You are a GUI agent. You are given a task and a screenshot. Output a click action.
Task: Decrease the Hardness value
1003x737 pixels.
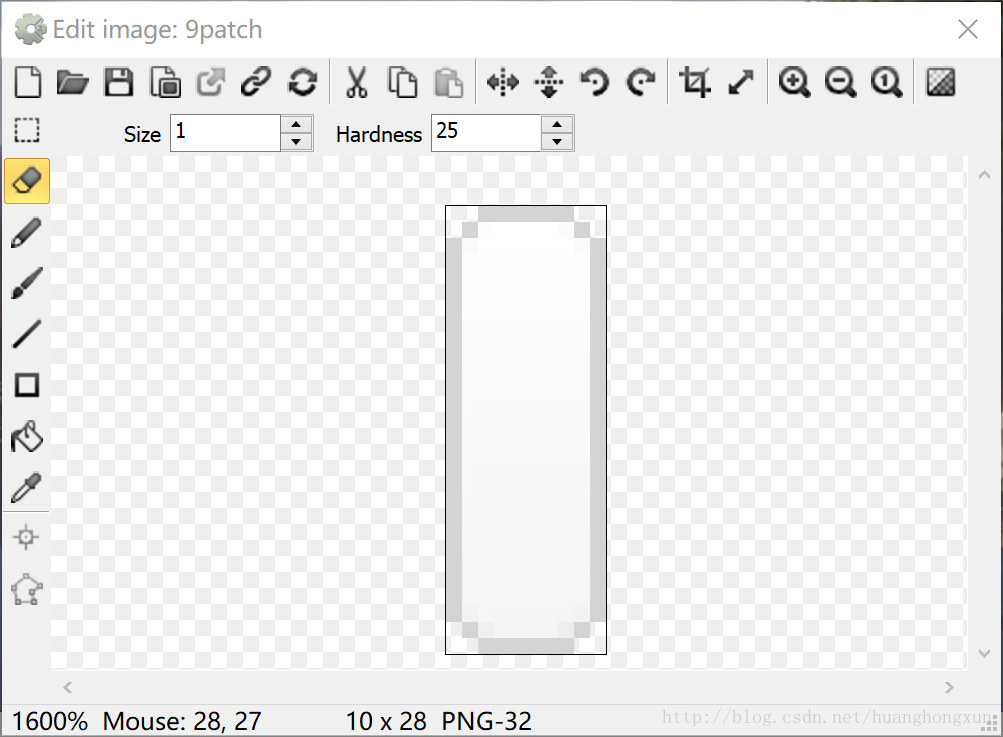pos(557,142)
